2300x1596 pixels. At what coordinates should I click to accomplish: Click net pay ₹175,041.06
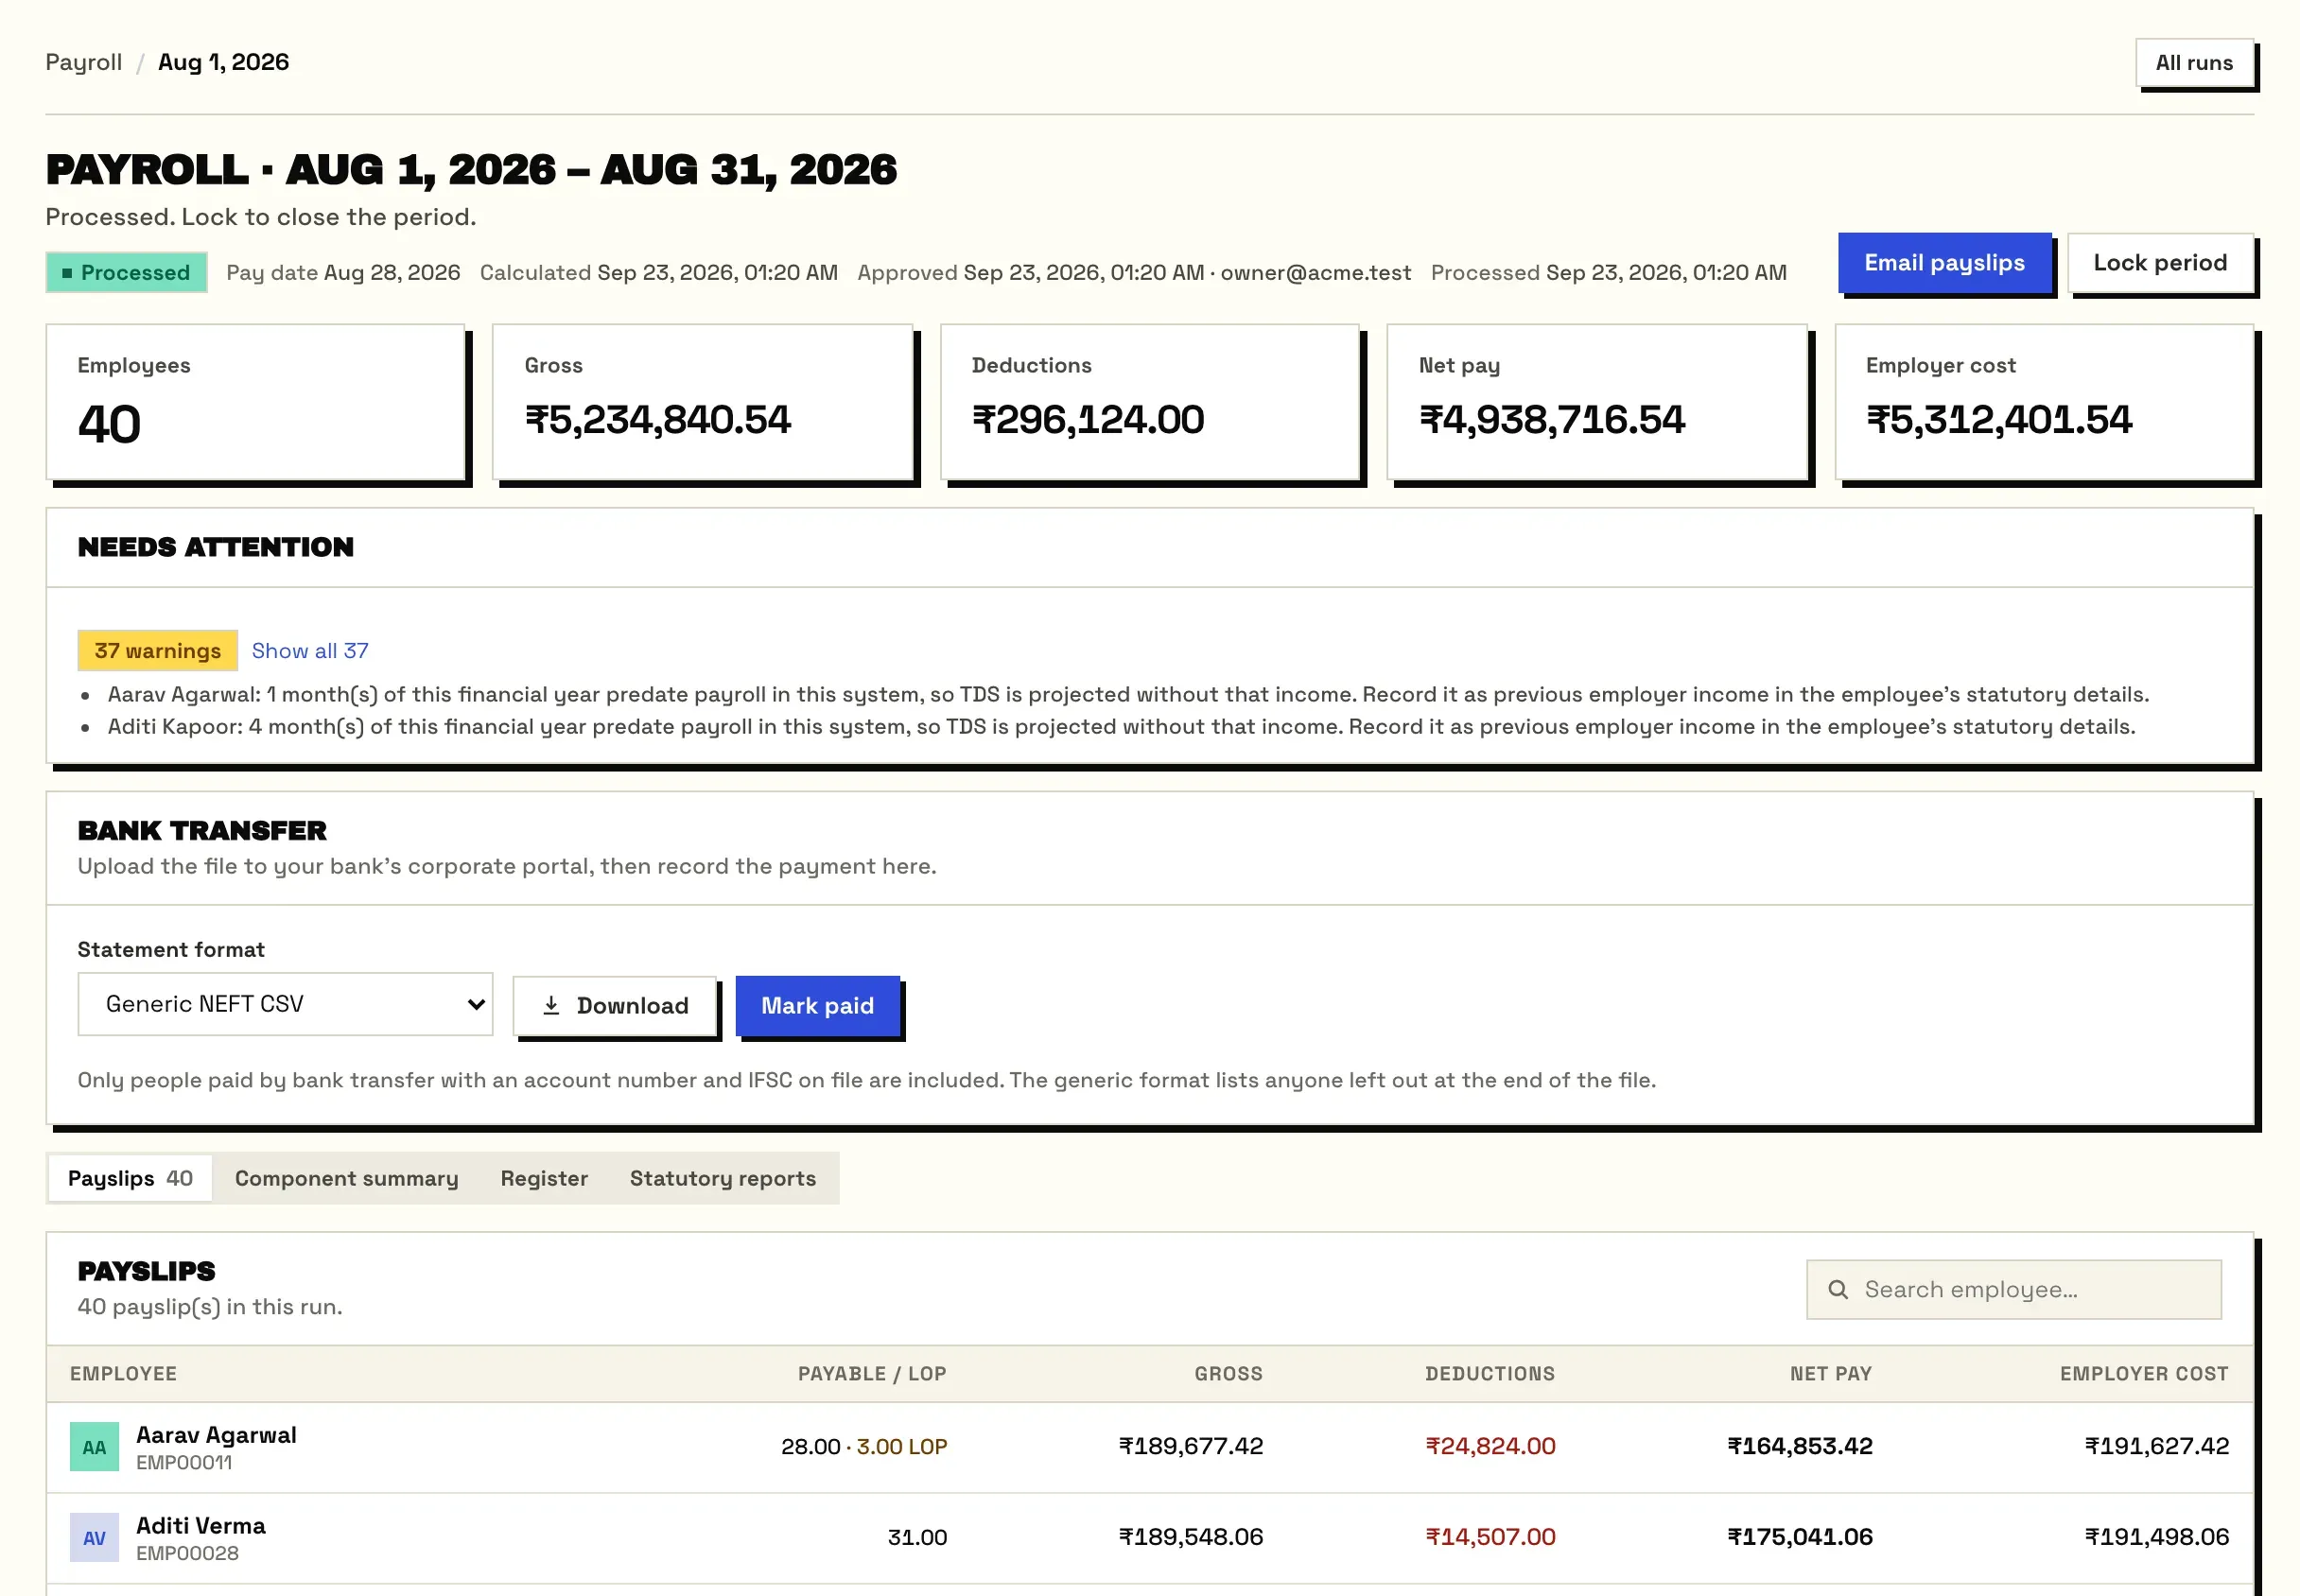[x=1800, y=1538]
